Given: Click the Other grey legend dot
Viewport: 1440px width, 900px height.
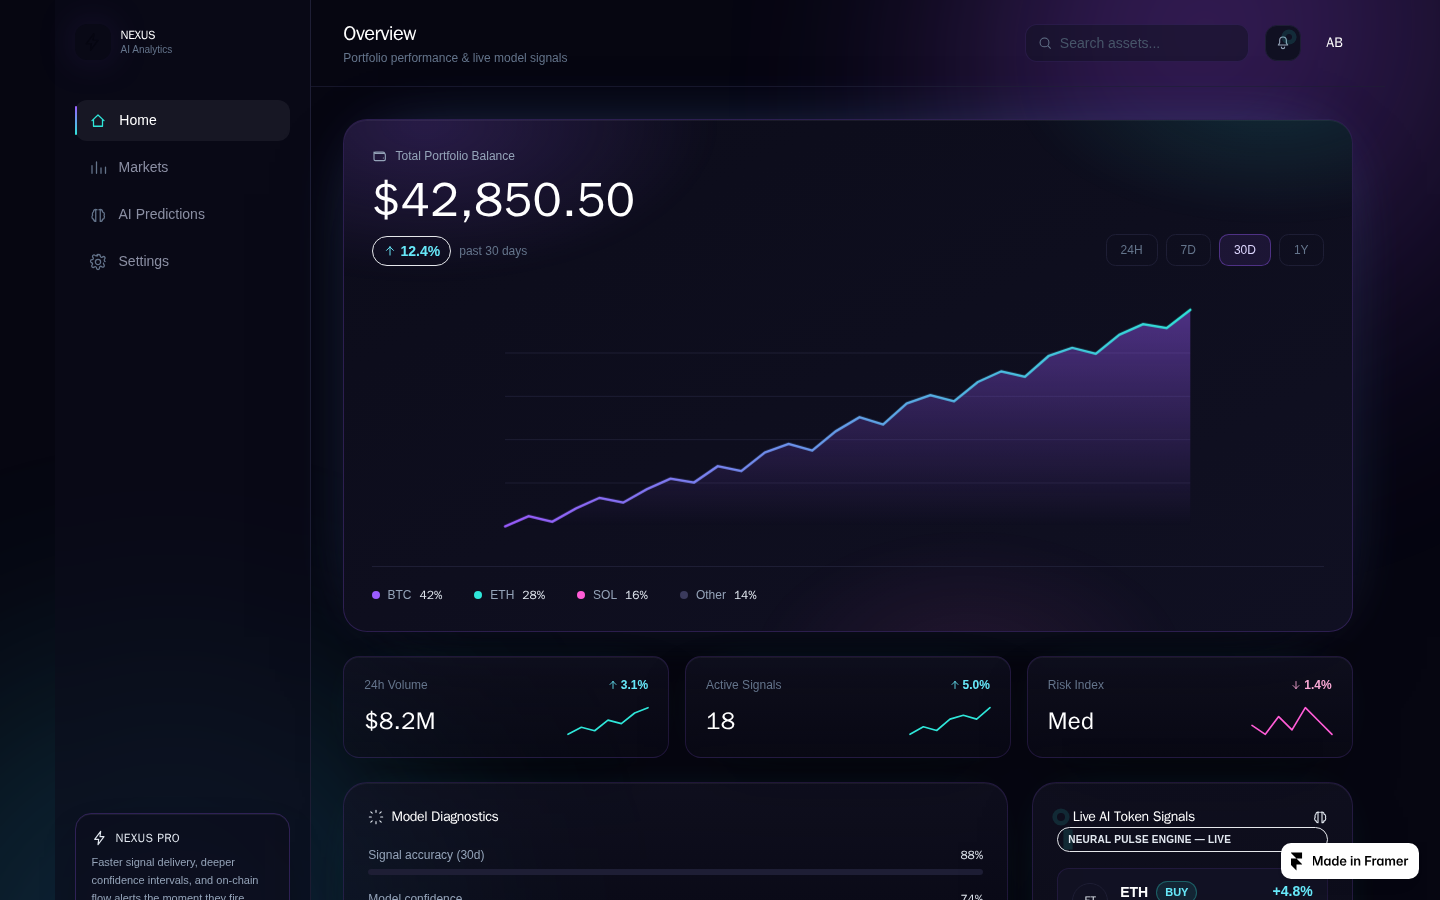Looking at the screenshot, I should point(684,595).
